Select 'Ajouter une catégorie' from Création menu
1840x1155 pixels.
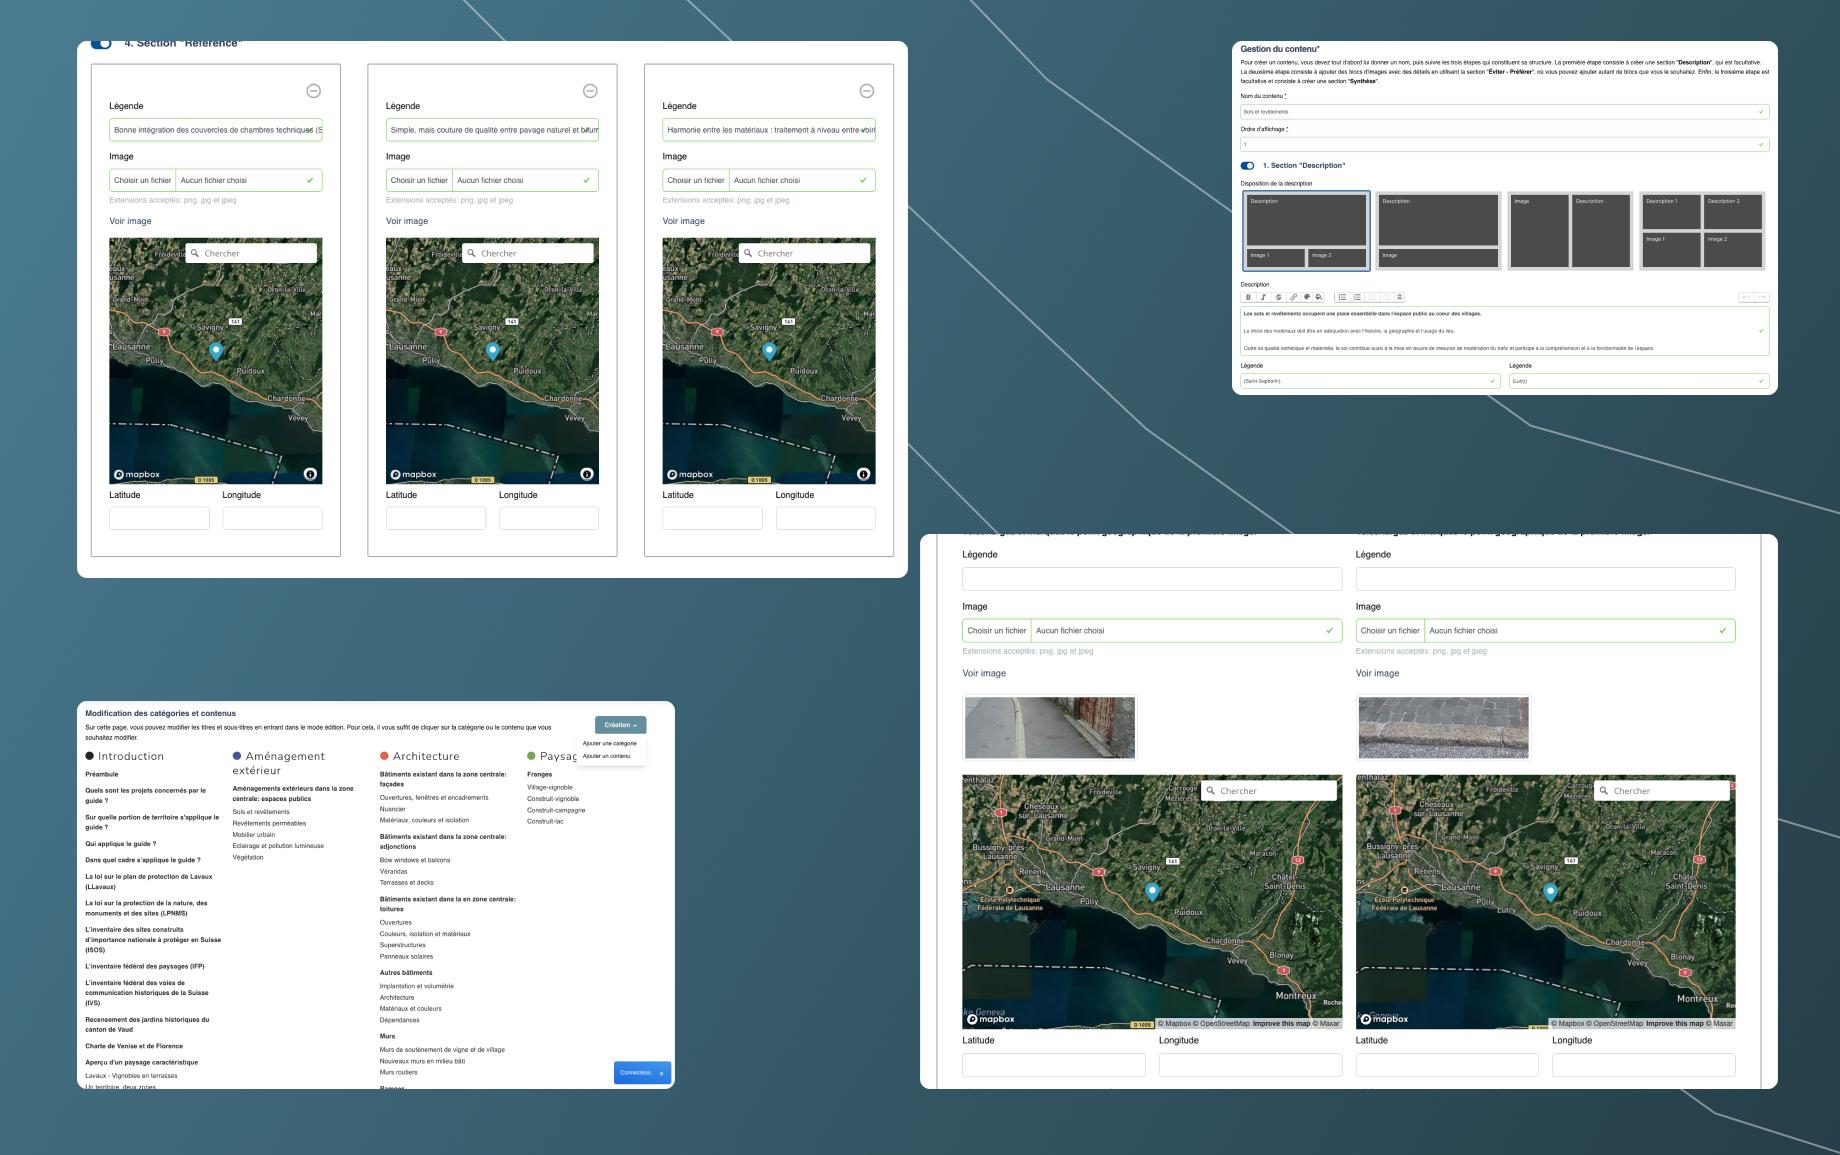(x=609, y=743)
